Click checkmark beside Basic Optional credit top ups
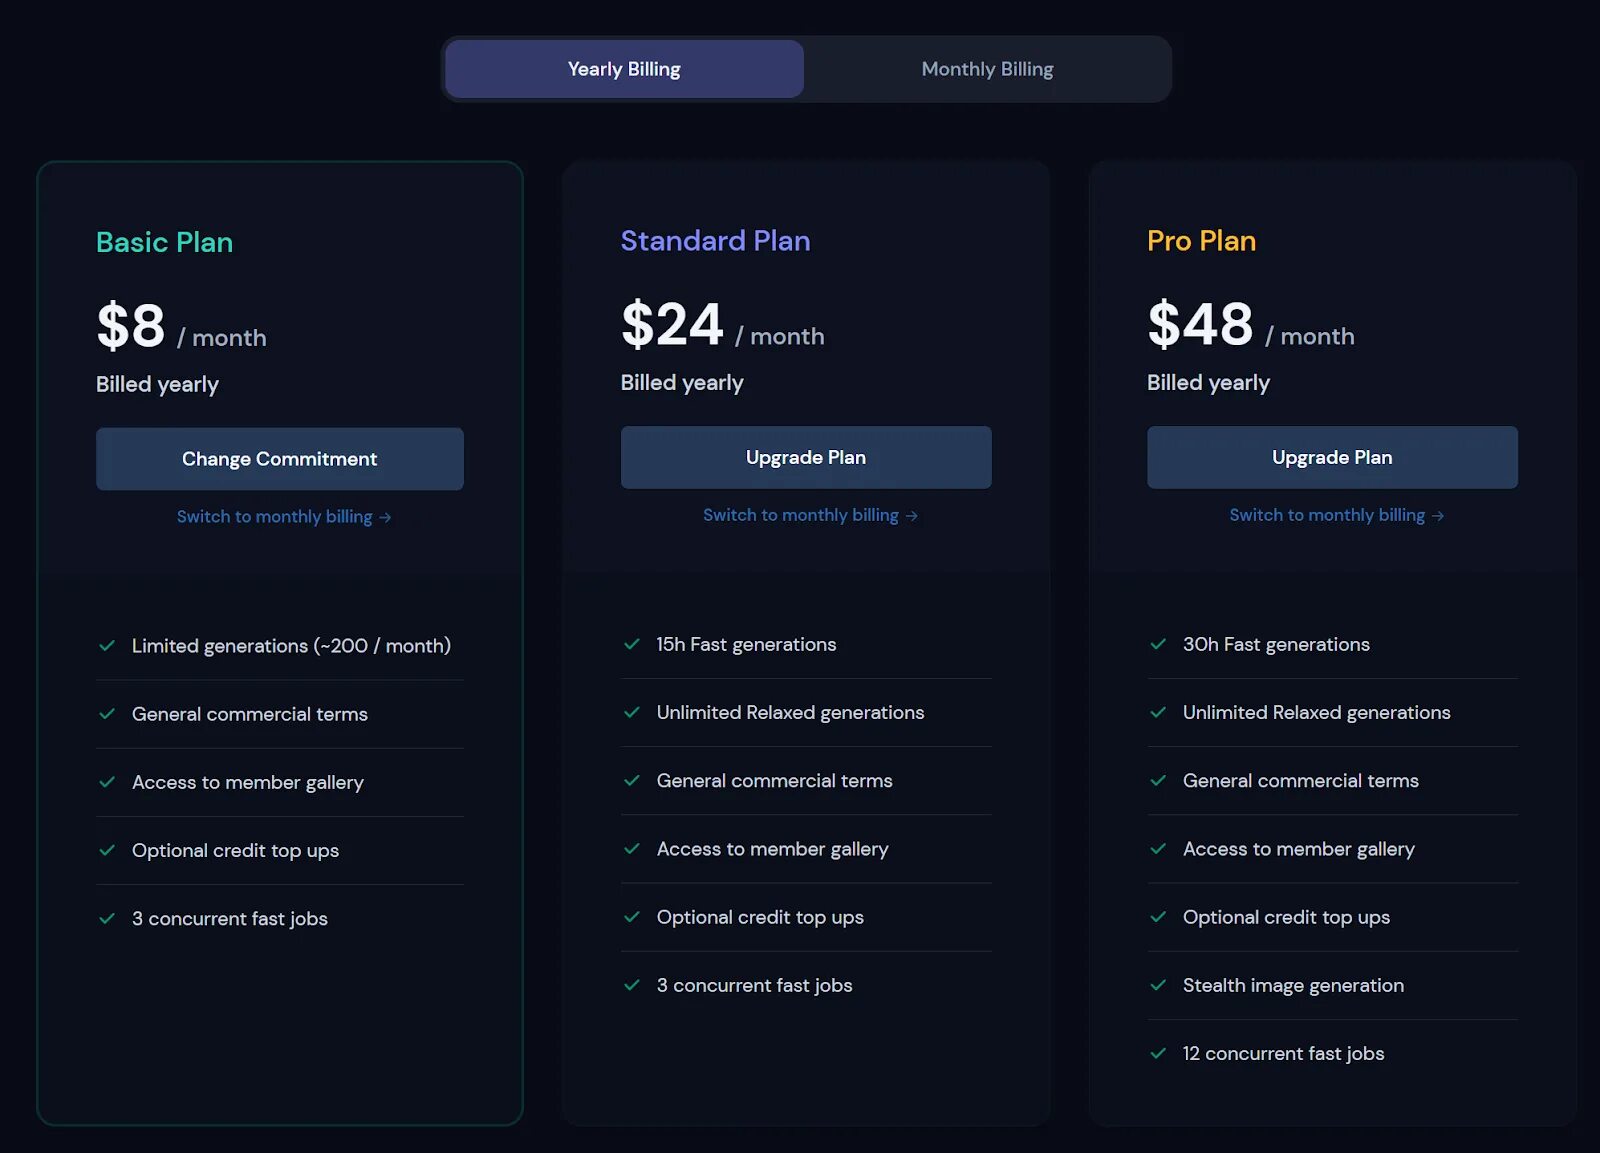This screenshot has width=1600, height=1153. point(107,850)
